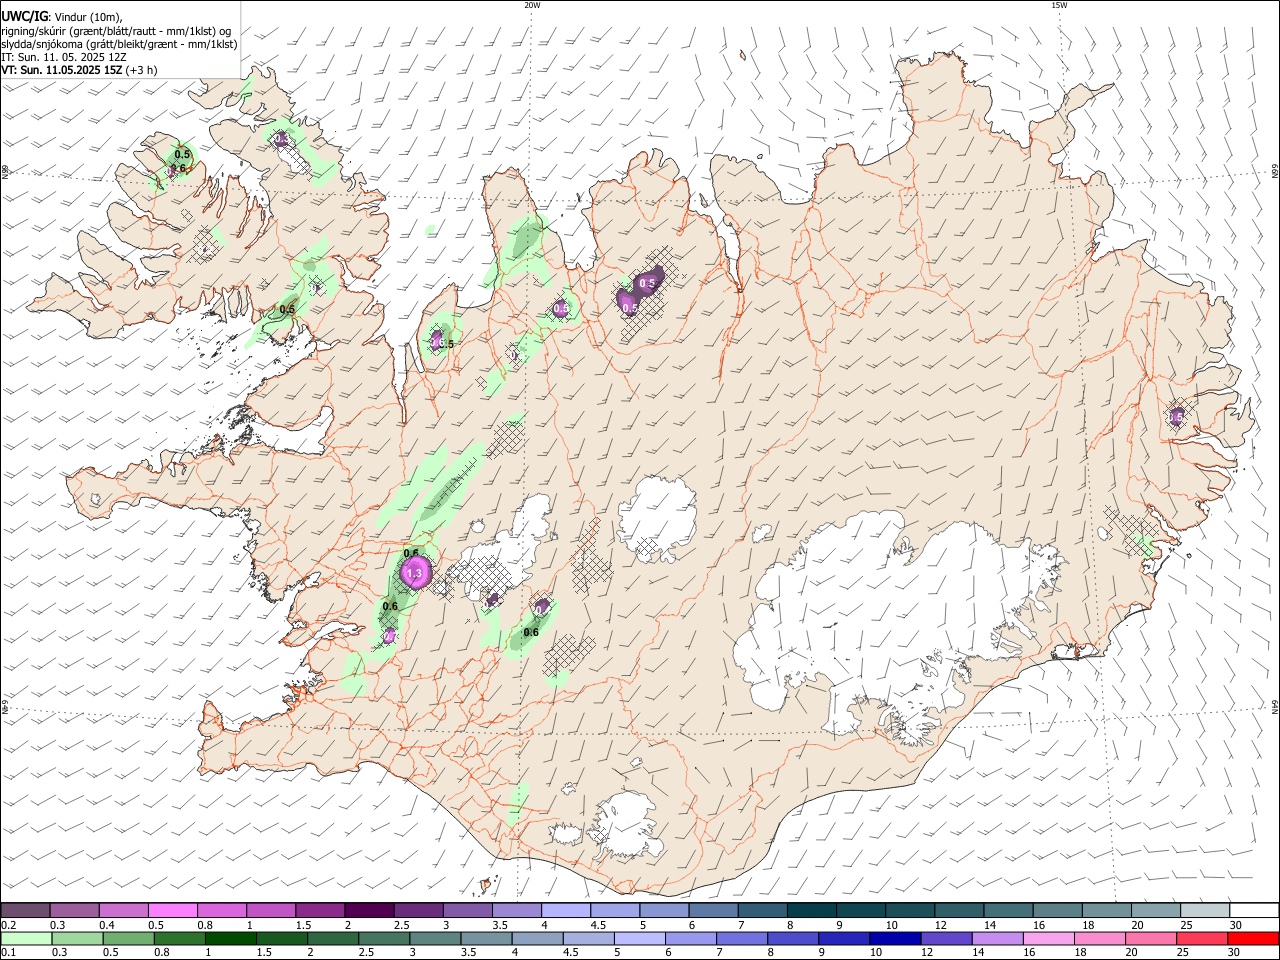Viewport: 1280px width, 960px height.
Task: Click the white swatch at 30 in the upper scale
Action: [x=1254, y=910]
